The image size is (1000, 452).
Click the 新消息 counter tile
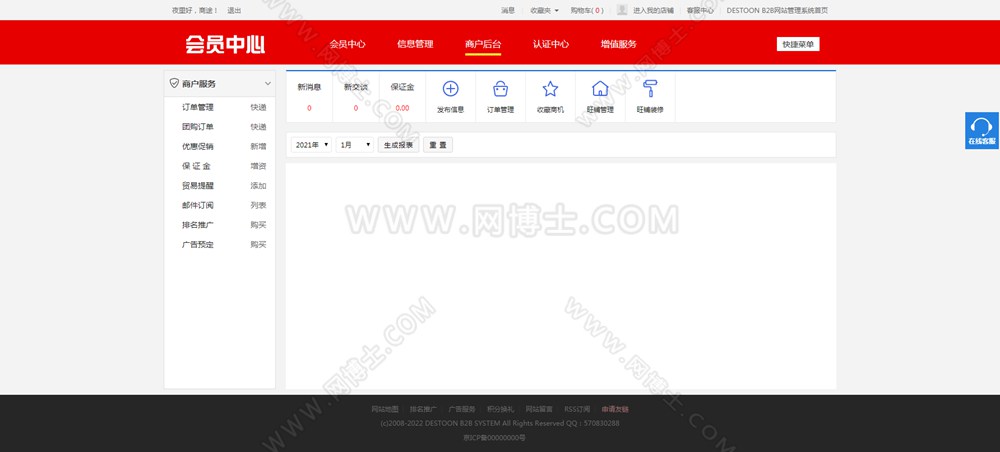click(309, 97)
